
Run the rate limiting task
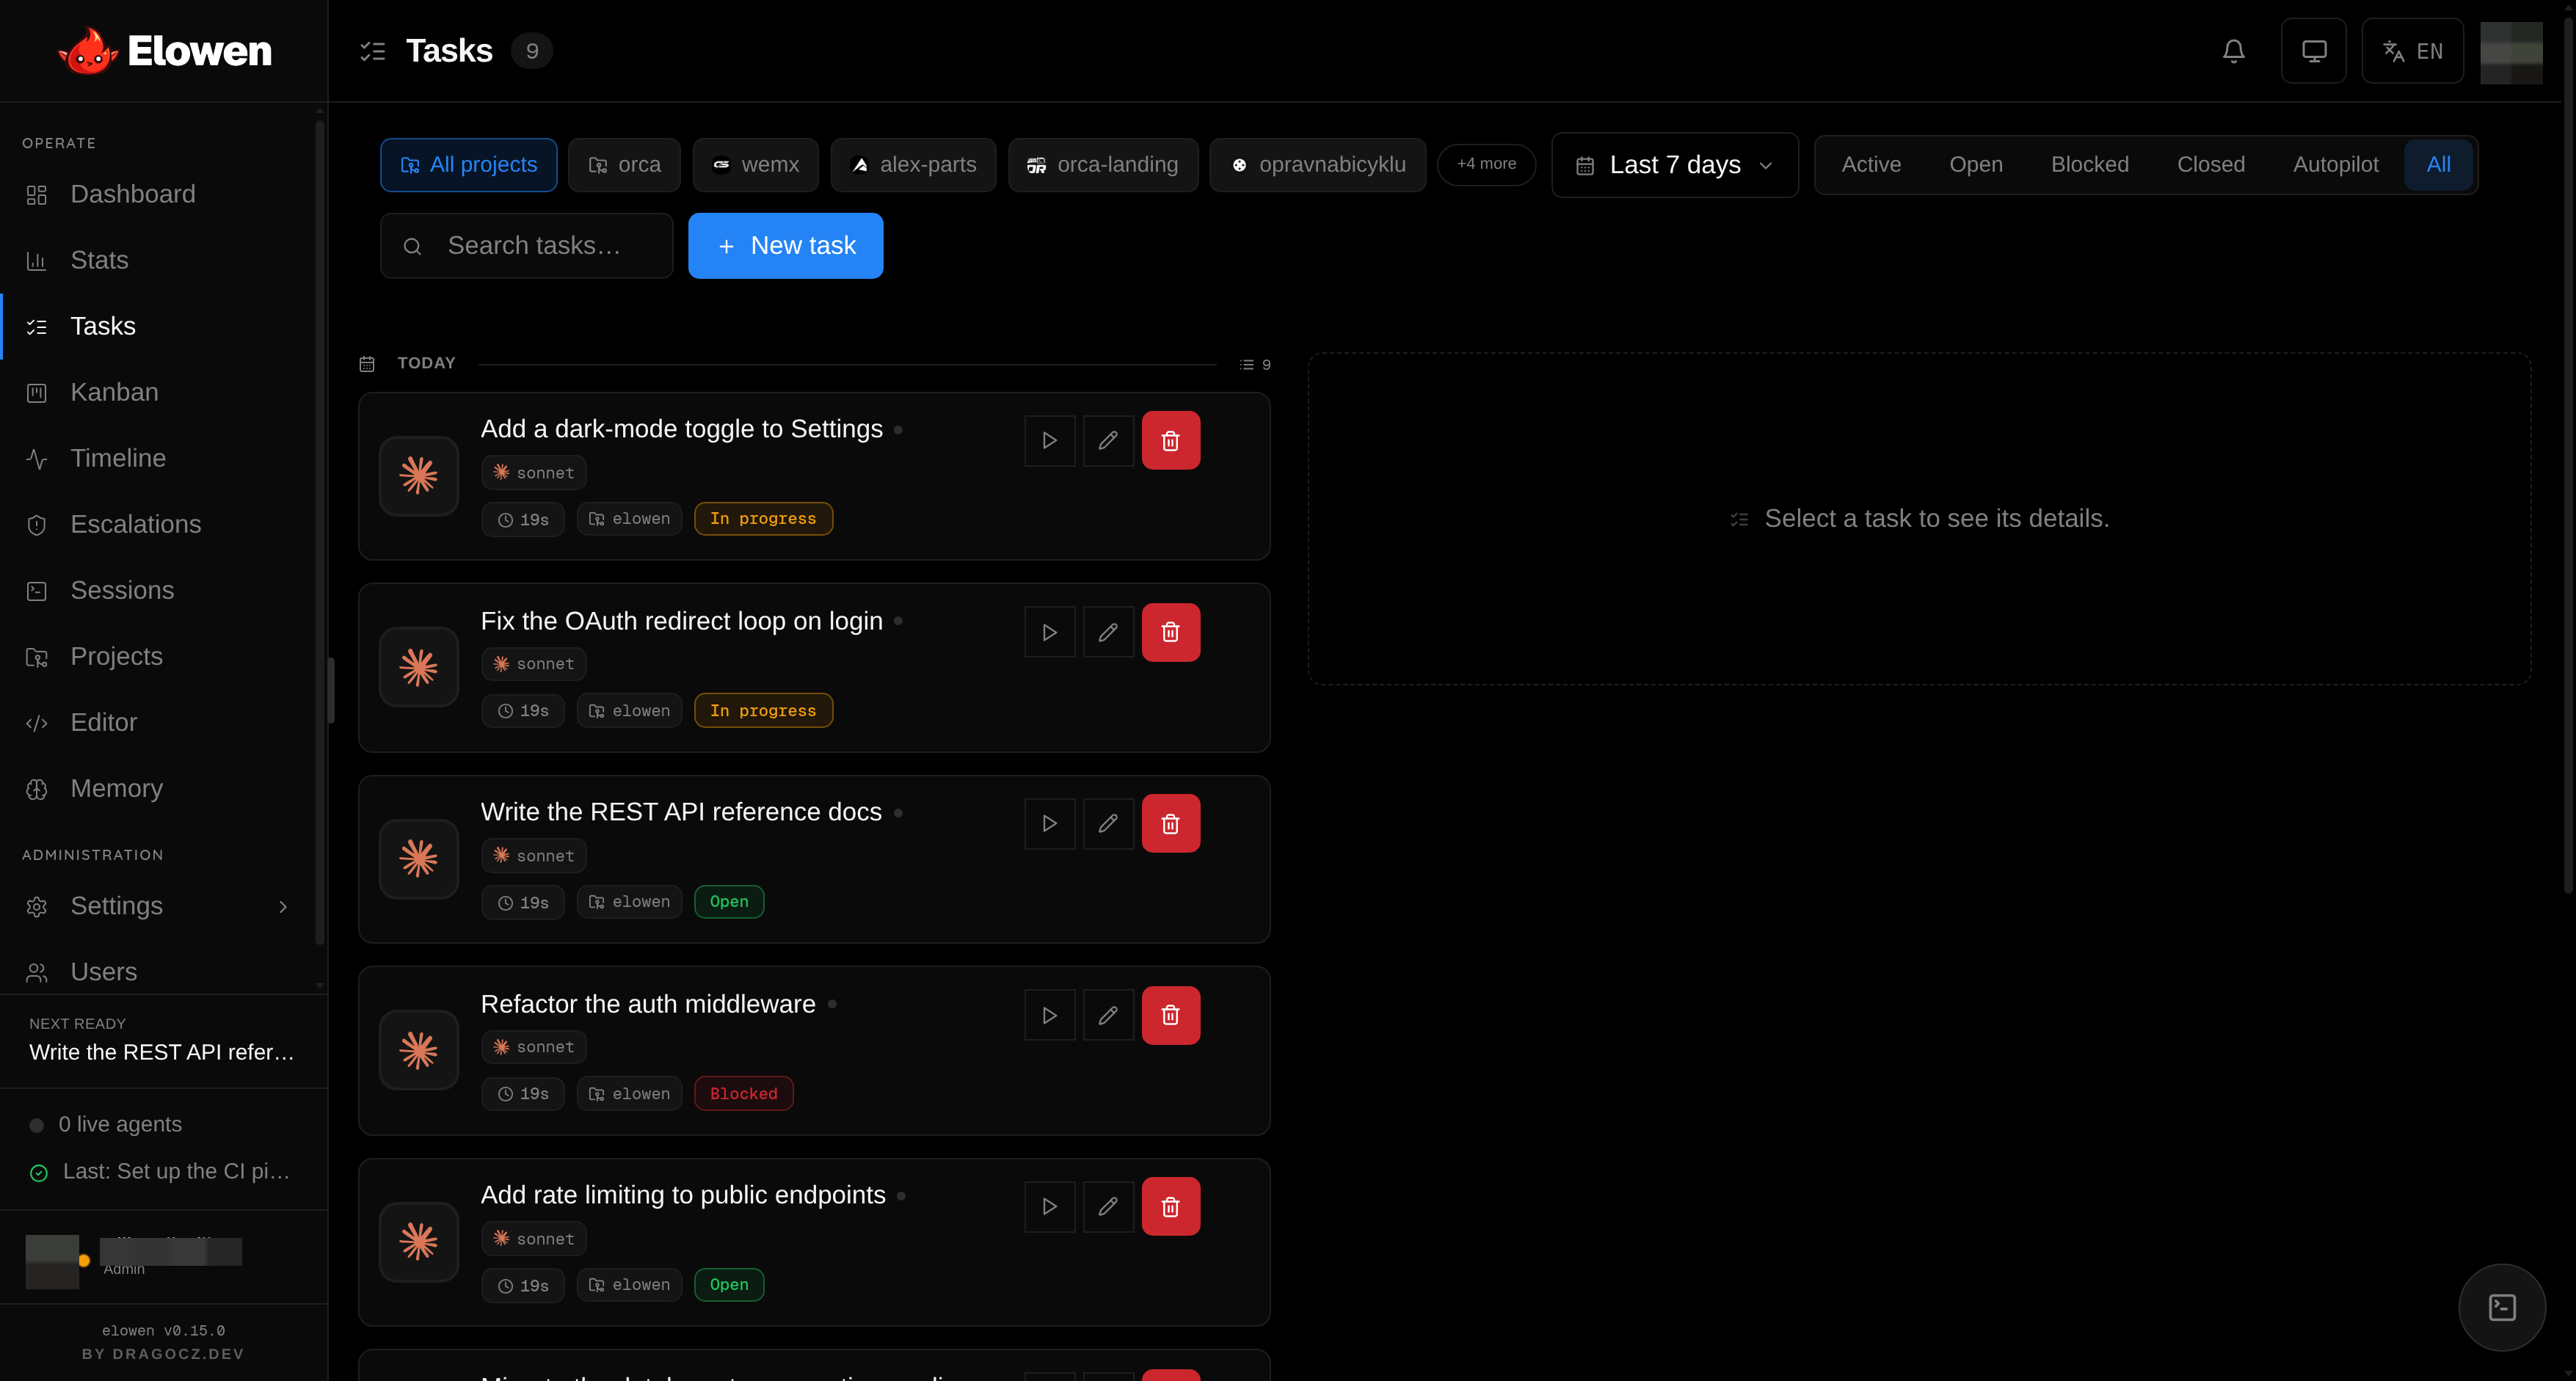pos(1049,1207)
